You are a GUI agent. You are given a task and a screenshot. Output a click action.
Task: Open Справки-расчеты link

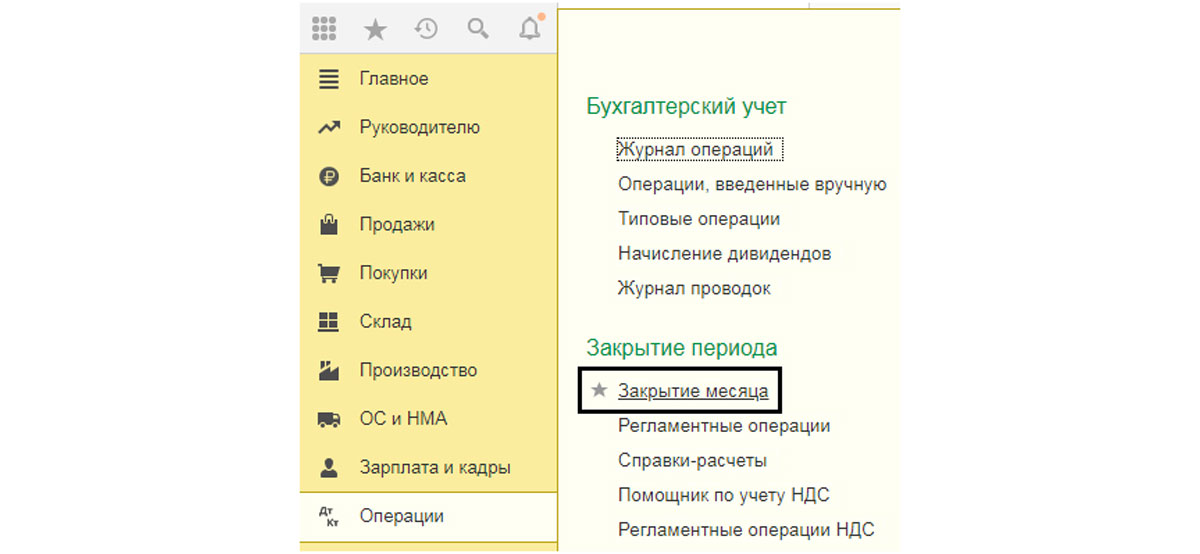[693, 461]
